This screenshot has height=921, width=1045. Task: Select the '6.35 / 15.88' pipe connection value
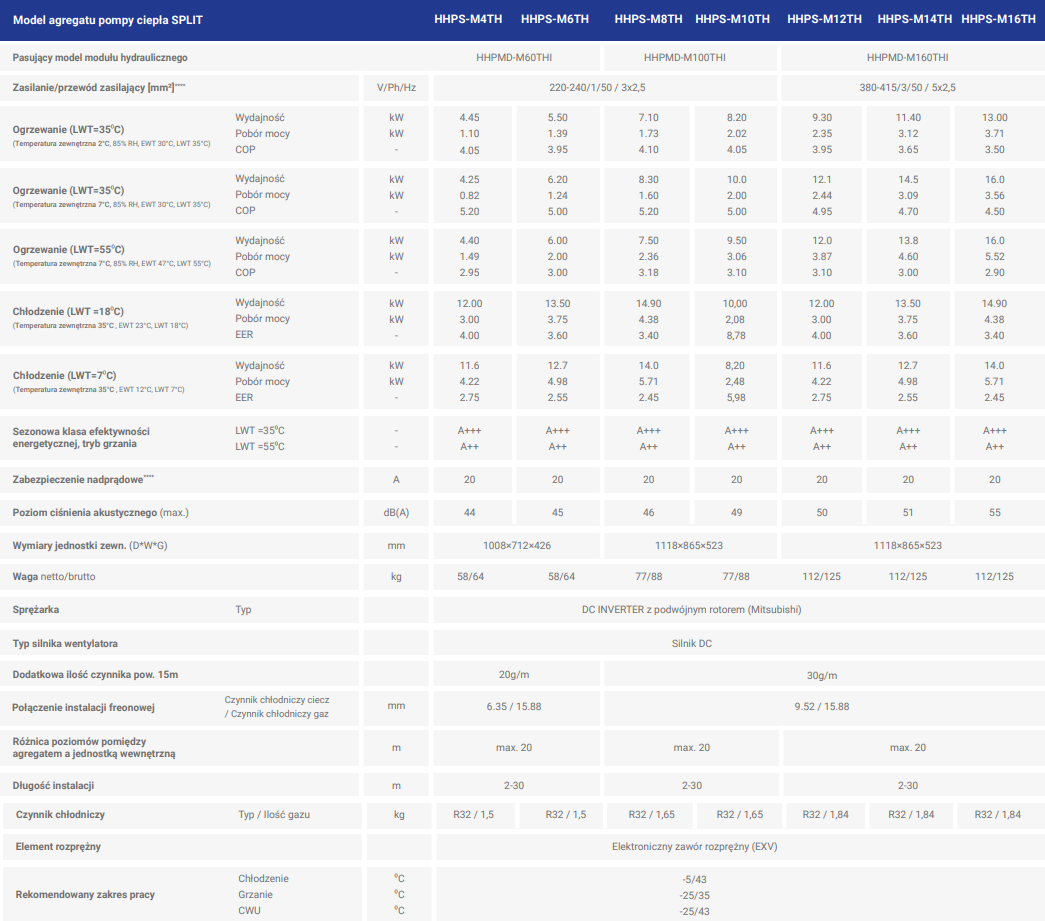(514, 706)
